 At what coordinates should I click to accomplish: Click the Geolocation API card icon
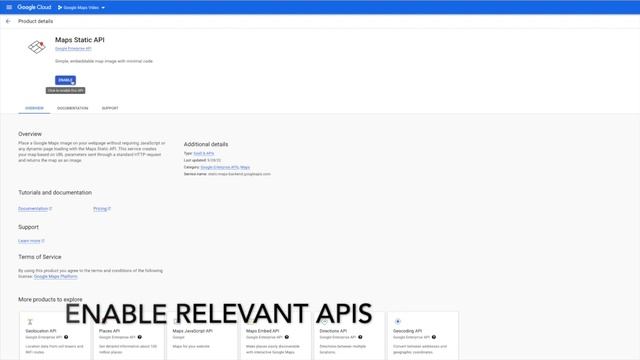tap(30, 322)
